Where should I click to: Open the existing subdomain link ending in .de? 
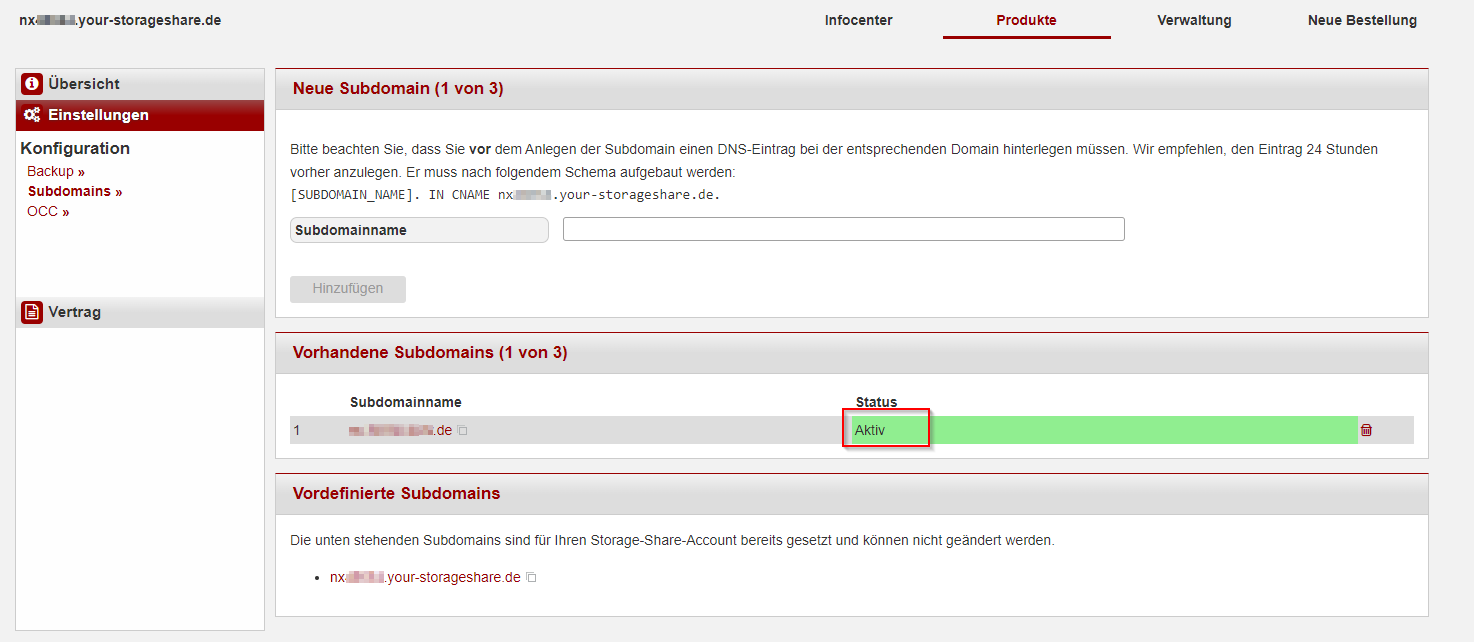click(400, 430)
